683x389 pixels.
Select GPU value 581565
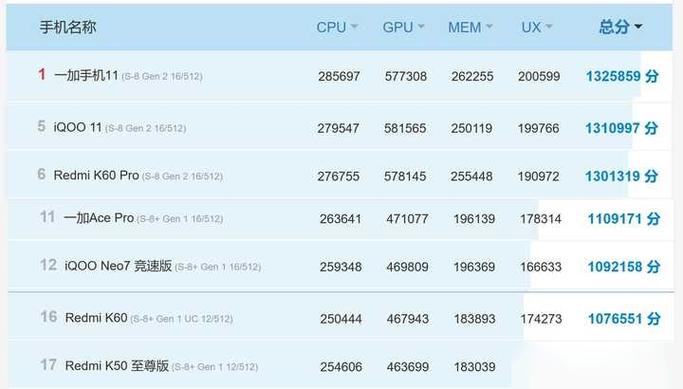click(x=405, y=129)
